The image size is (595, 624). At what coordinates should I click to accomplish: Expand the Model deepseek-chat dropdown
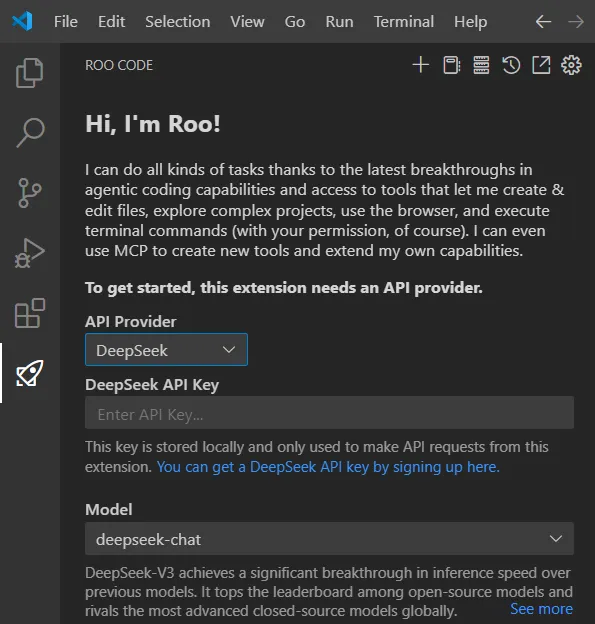(329, 539)
